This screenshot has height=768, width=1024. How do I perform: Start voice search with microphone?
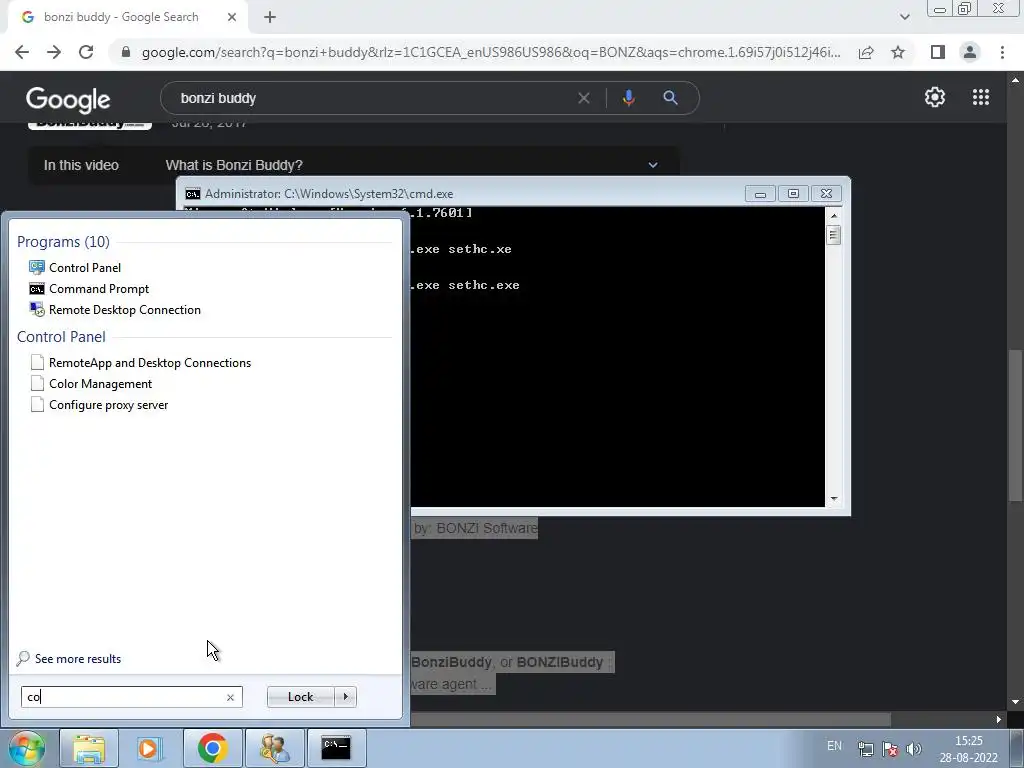628,98
